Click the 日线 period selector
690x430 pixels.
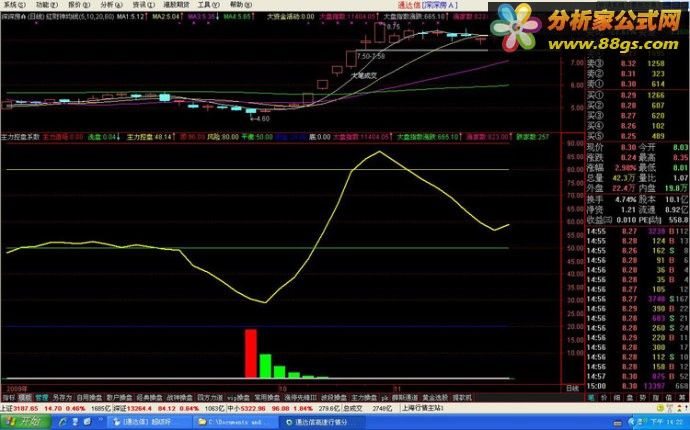573,389
